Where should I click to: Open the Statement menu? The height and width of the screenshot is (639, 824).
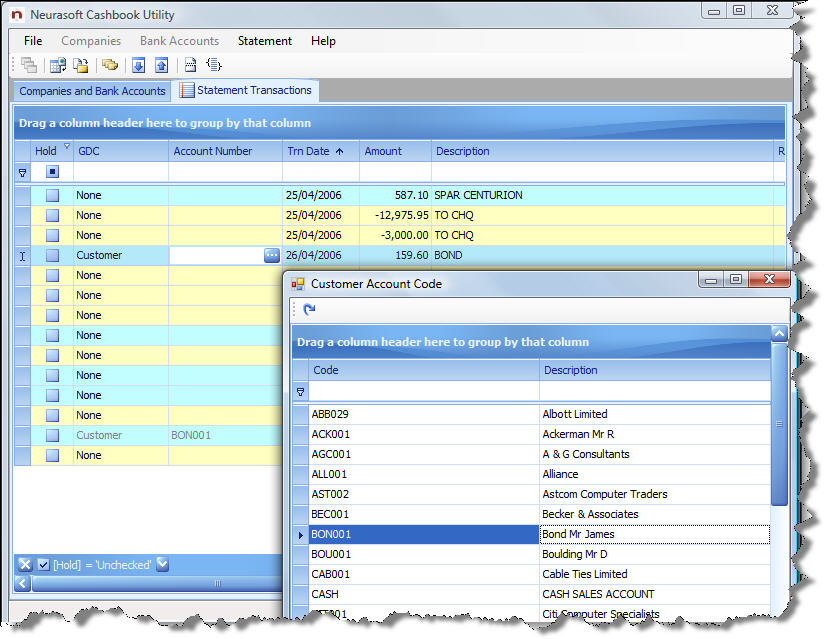click(264, 41)
